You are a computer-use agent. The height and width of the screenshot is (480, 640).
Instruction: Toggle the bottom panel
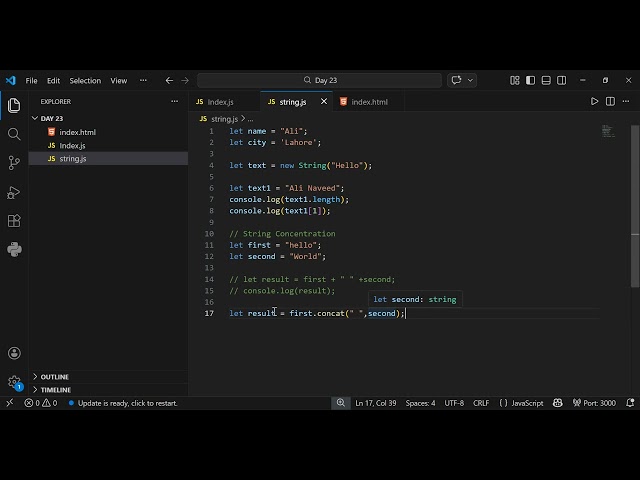click(x=546, y=80)
